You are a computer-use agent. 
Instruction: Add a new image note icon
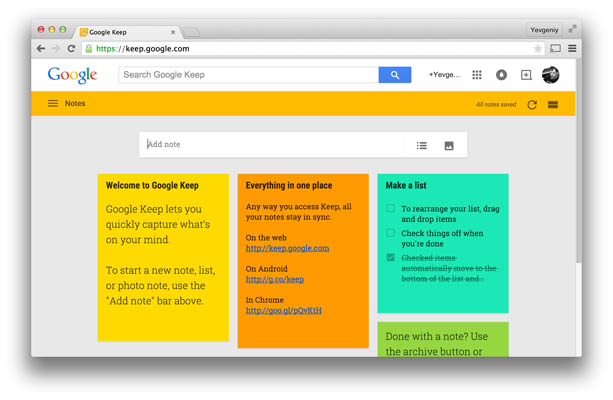coord(449,145)
